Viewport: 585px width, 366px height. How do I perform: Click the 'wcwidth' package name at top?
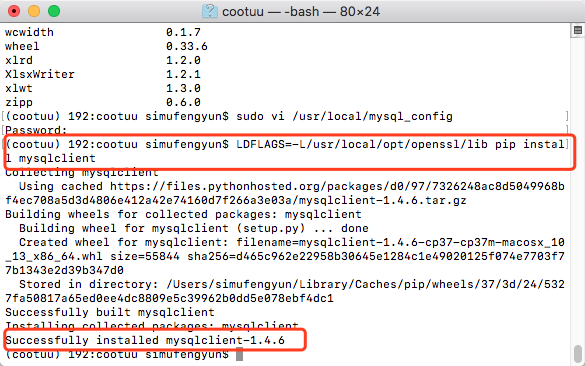29,32
